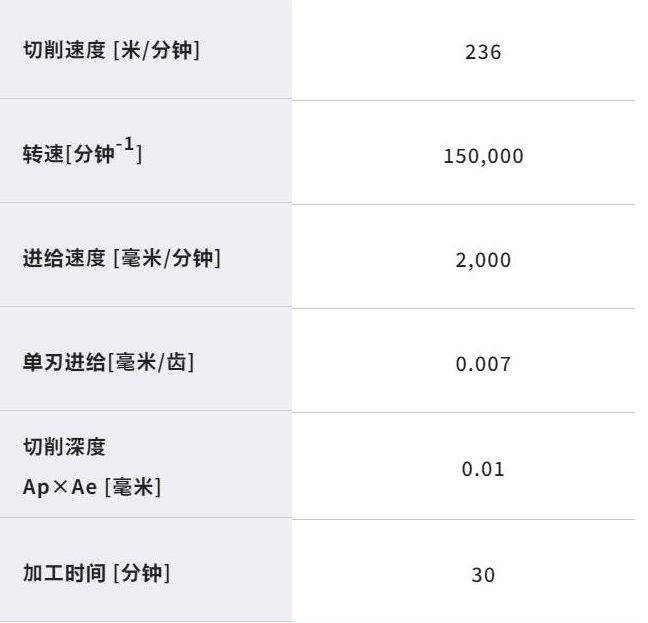The height and width of the screenshot is (623, 648).
Task: Select the 30 machining time value
Action: click(x=483, y=575)
